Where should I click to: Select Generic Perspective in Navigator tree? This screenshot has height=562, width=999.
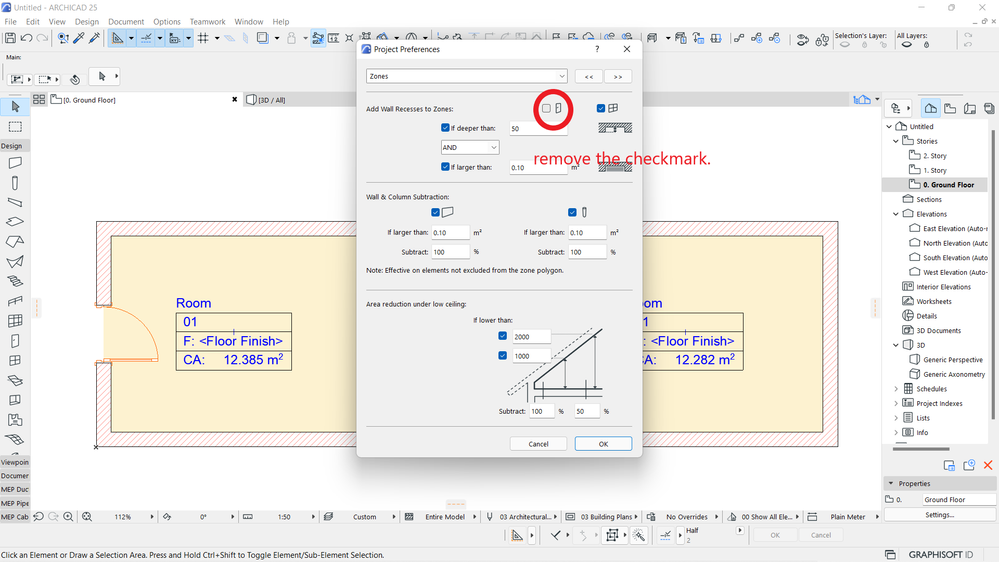point(952,359)
